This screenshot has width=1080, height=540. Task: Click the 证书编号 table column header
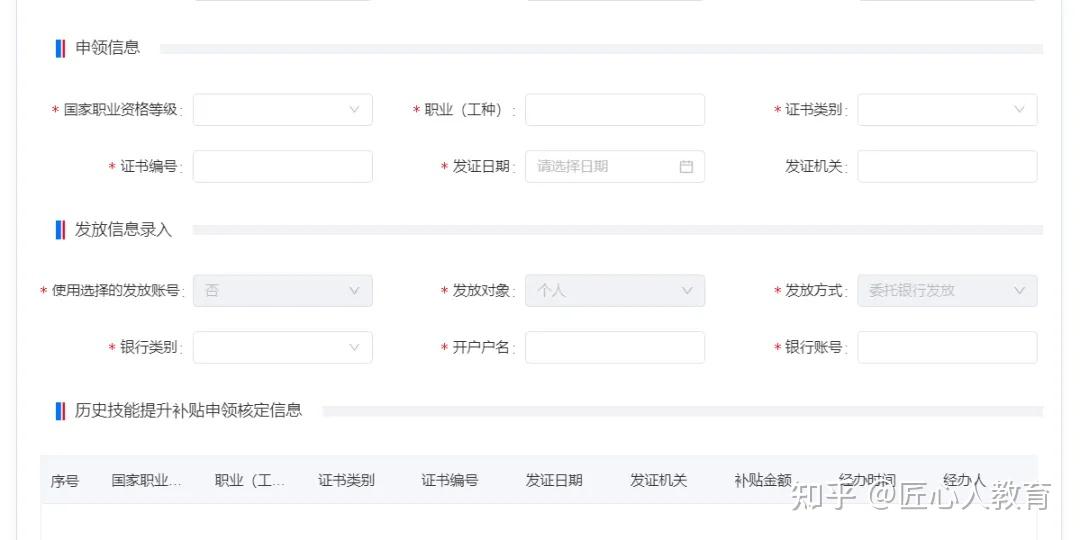point(450,481)
